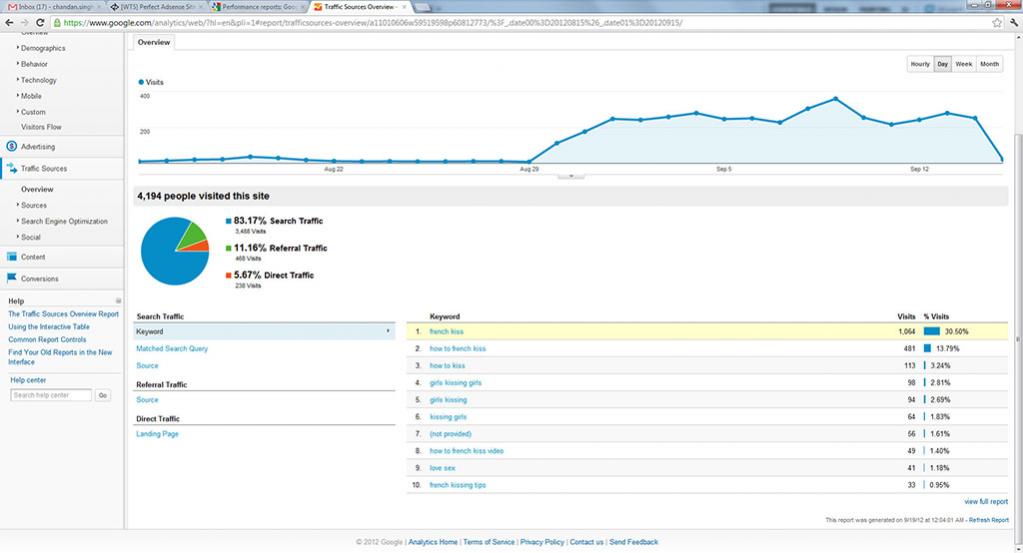Click the browser back arrow
This screenshot has height=553, width=1023.
coord(9,23)
